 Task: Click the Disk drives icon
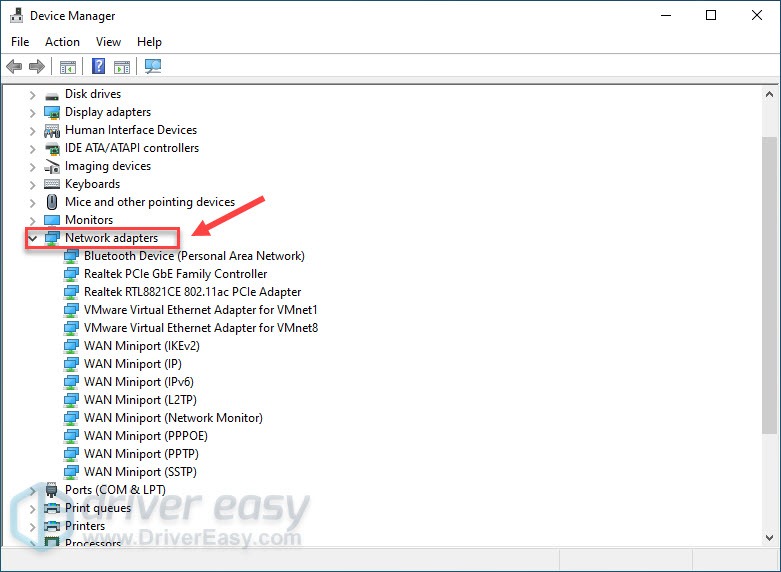pyautogui.click(x=52, y=95)
